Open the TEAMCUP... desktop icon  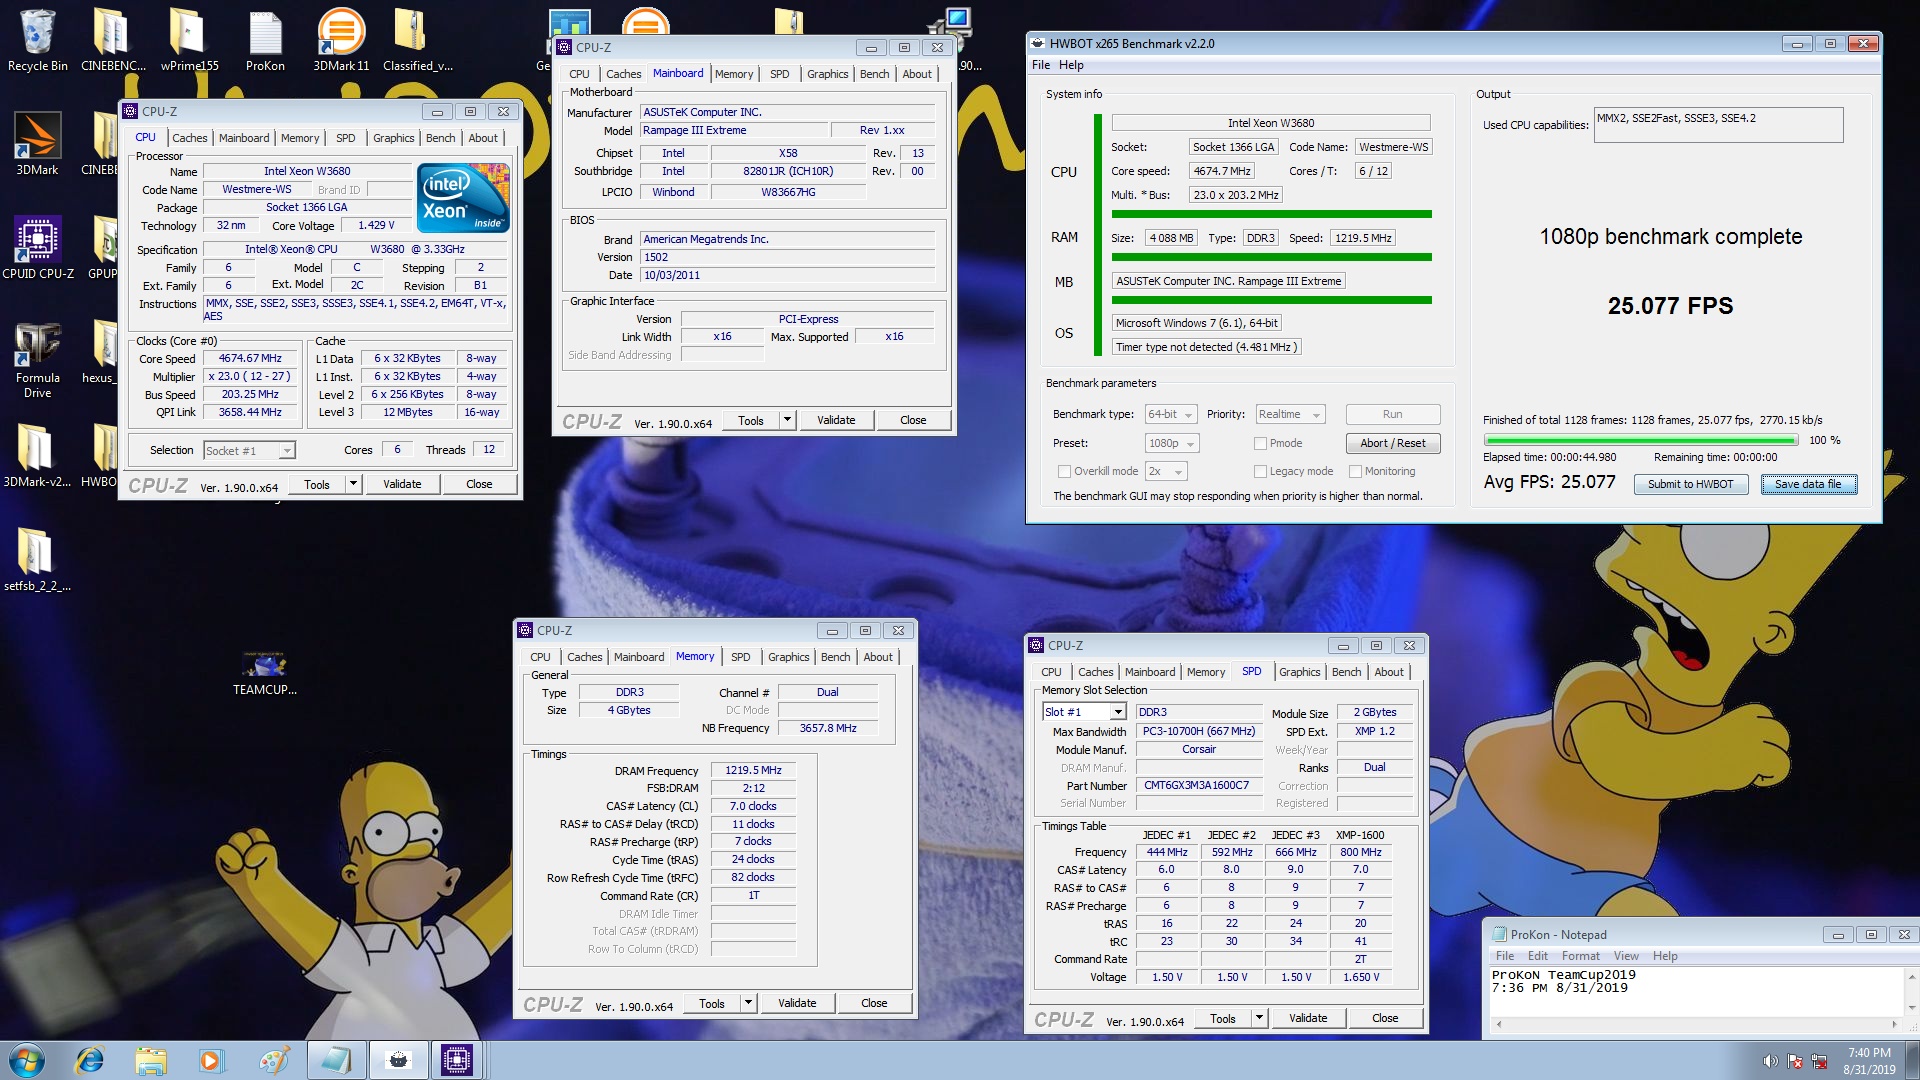[x=265, y=672]
